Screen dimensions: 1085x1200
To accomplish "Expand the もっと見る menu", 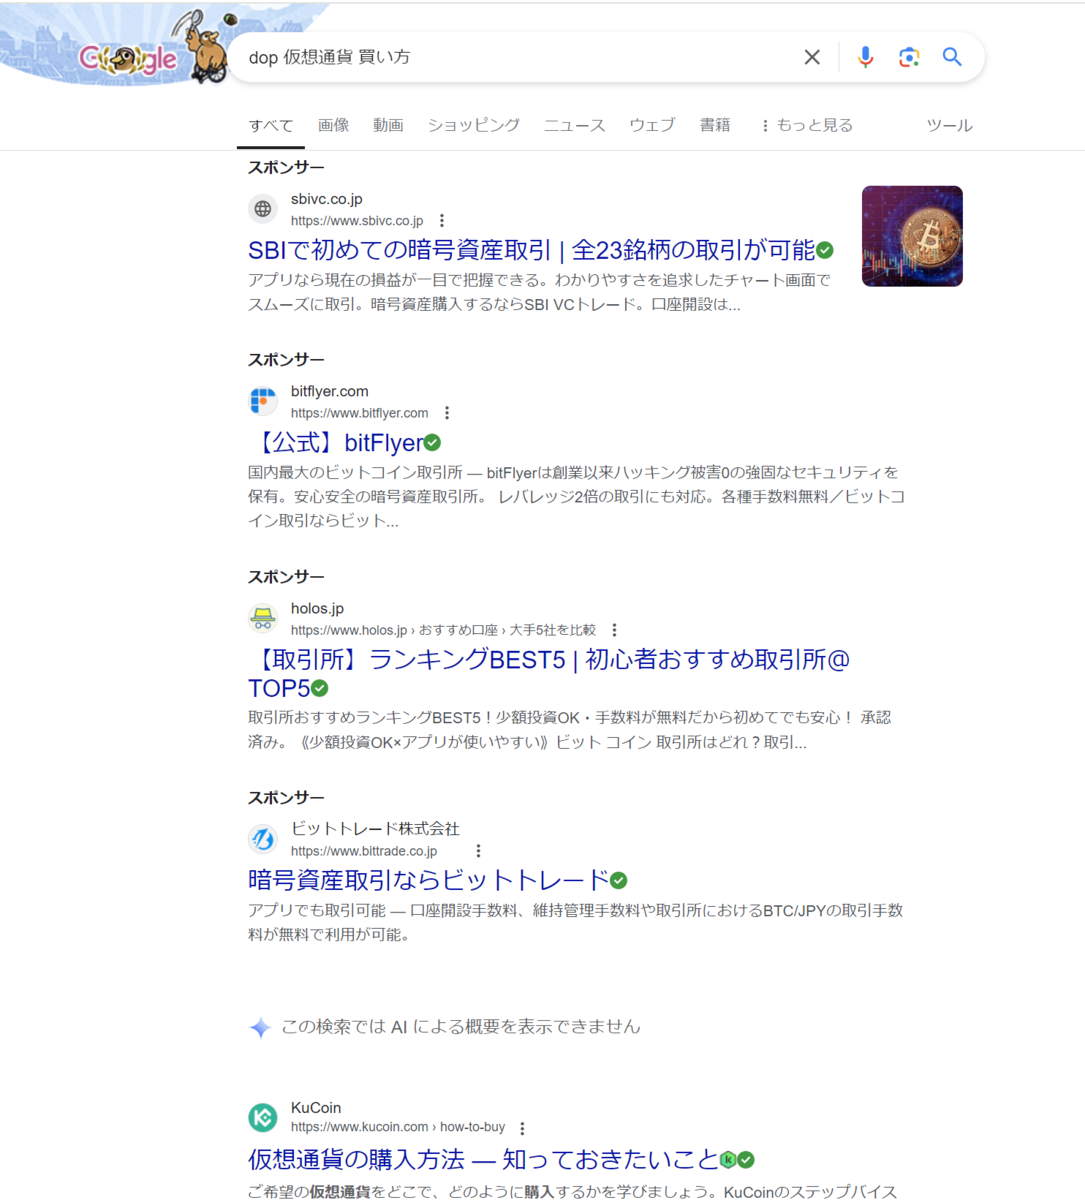I will 806,125.
